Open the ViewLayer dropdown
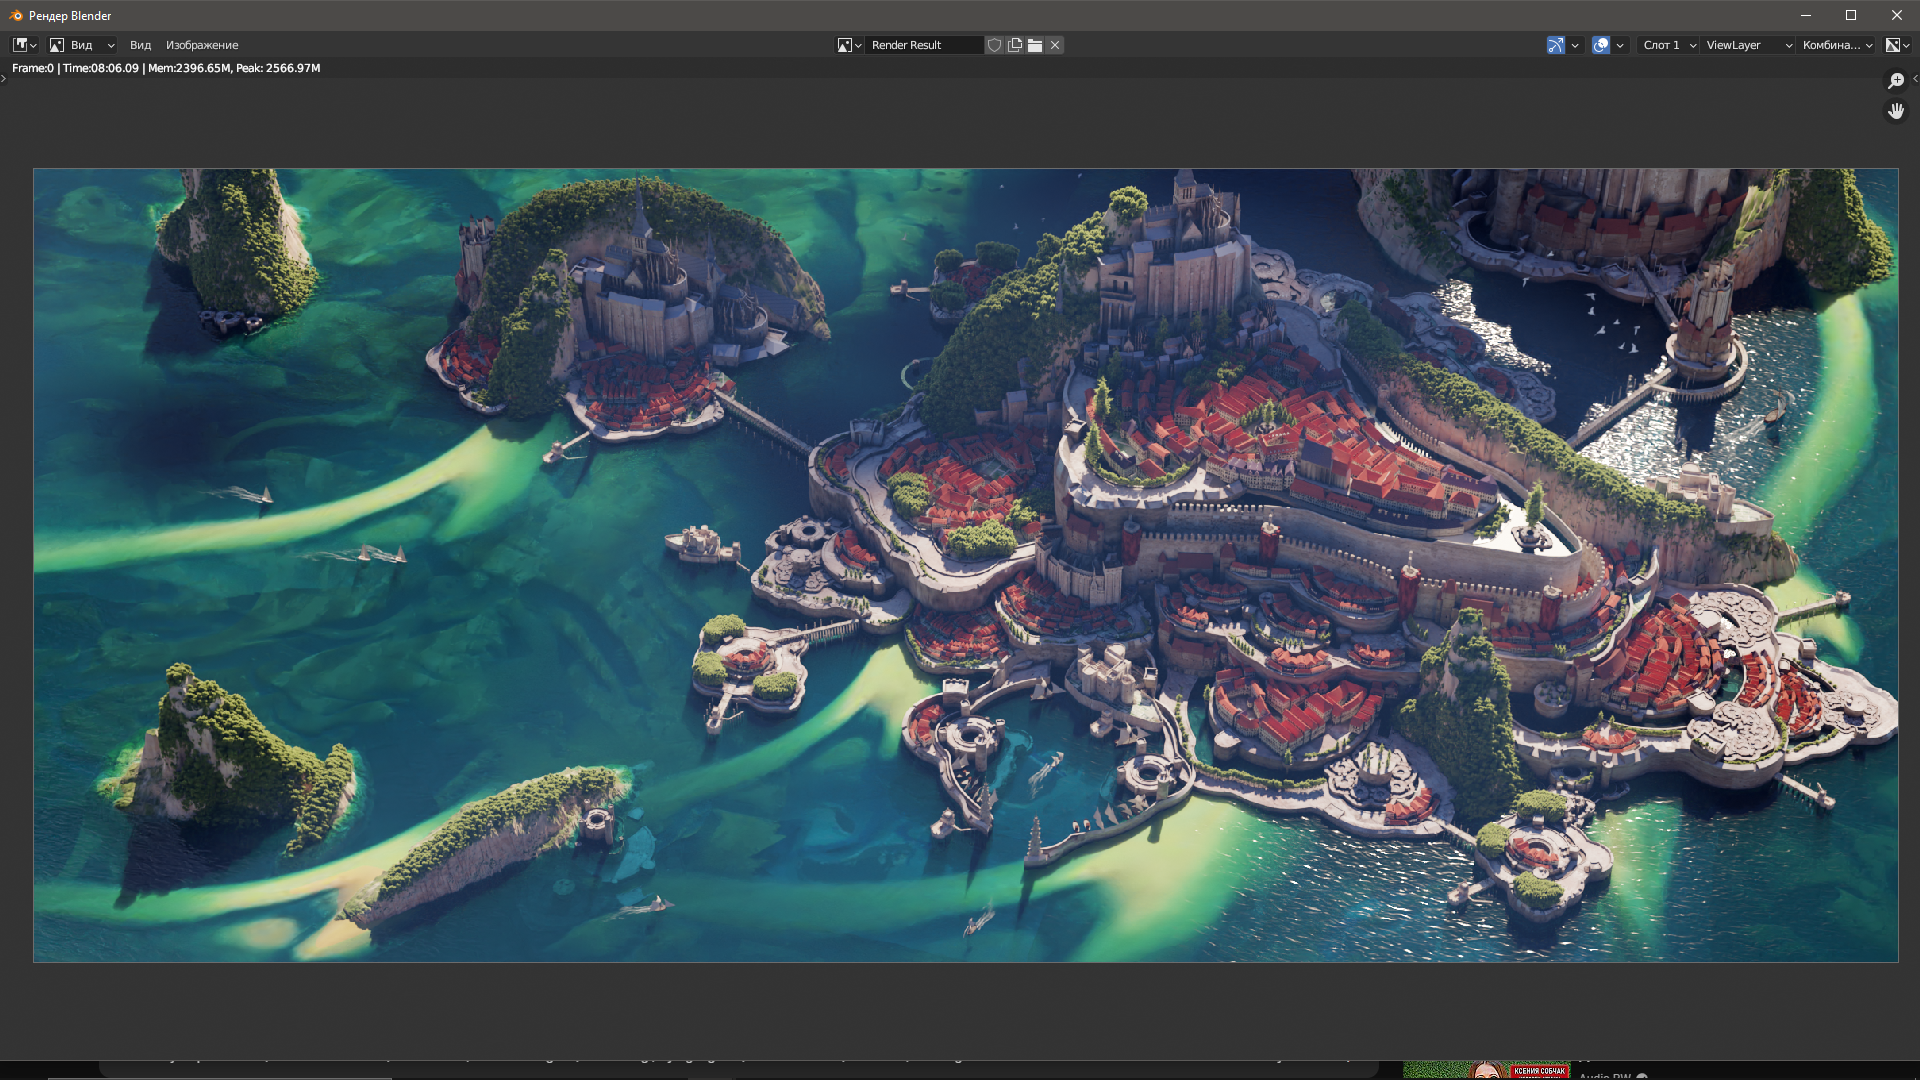This screenshot has width=1920, height=1080. click(1748, 45)
